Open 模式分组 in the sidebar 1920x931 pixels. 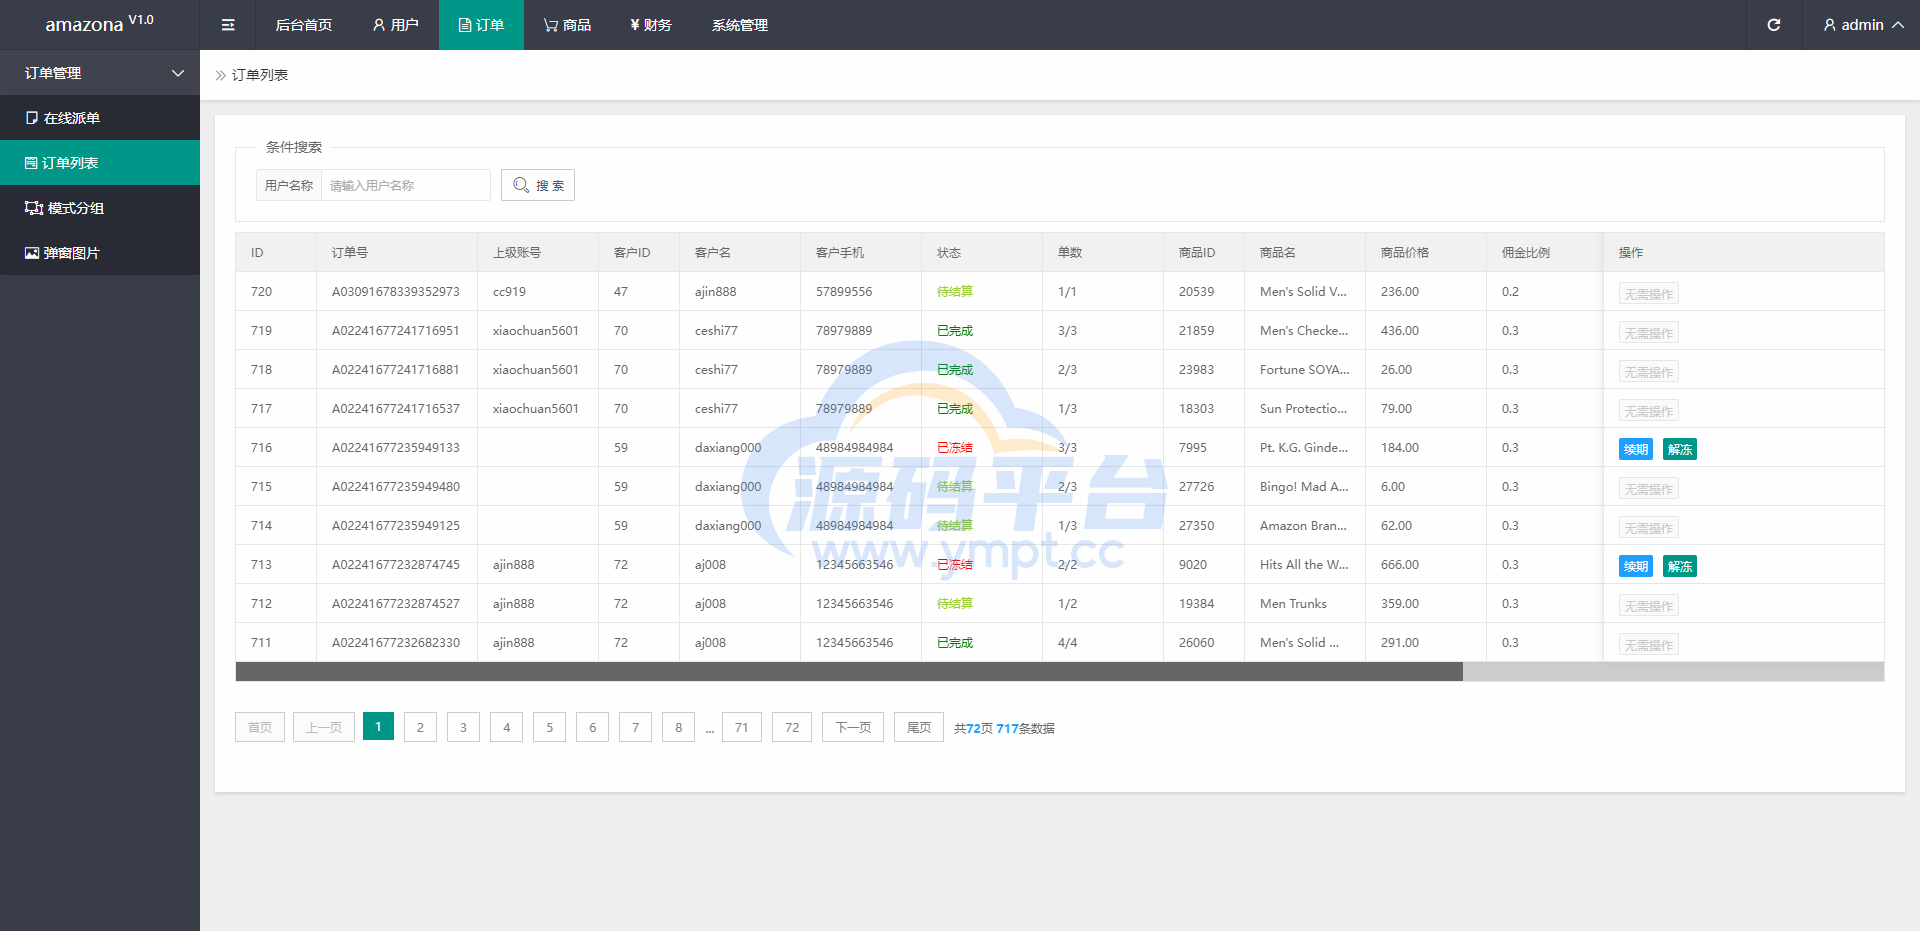point(100,208)
